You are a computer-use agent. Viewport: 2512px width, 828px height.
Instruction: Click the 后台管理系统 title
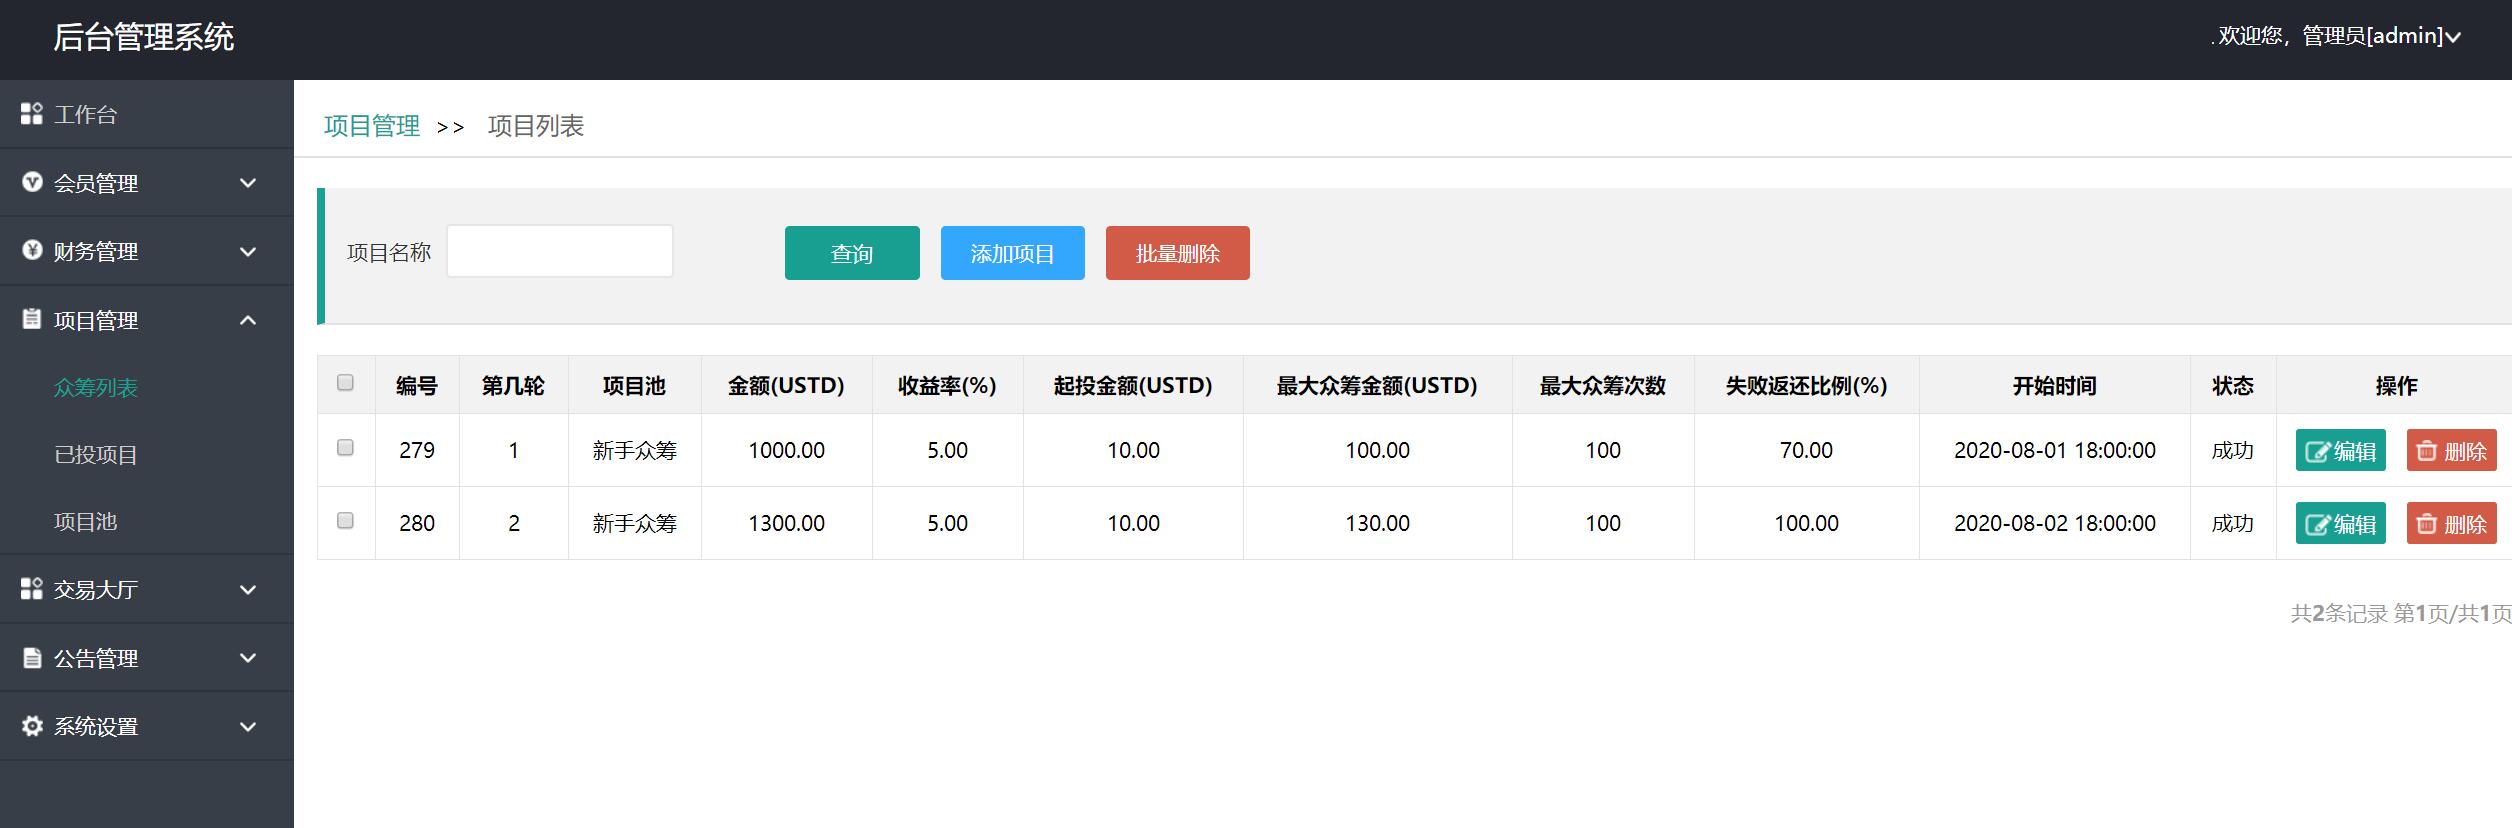144,38
